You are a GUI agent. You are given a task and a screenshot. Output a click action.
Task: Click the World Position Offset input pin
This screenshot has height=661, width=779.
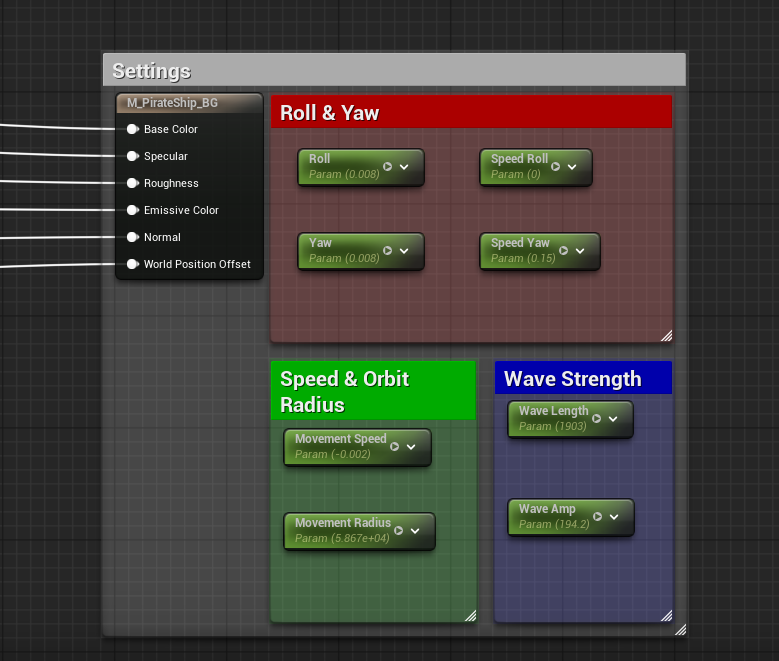(x=132, y=264)
